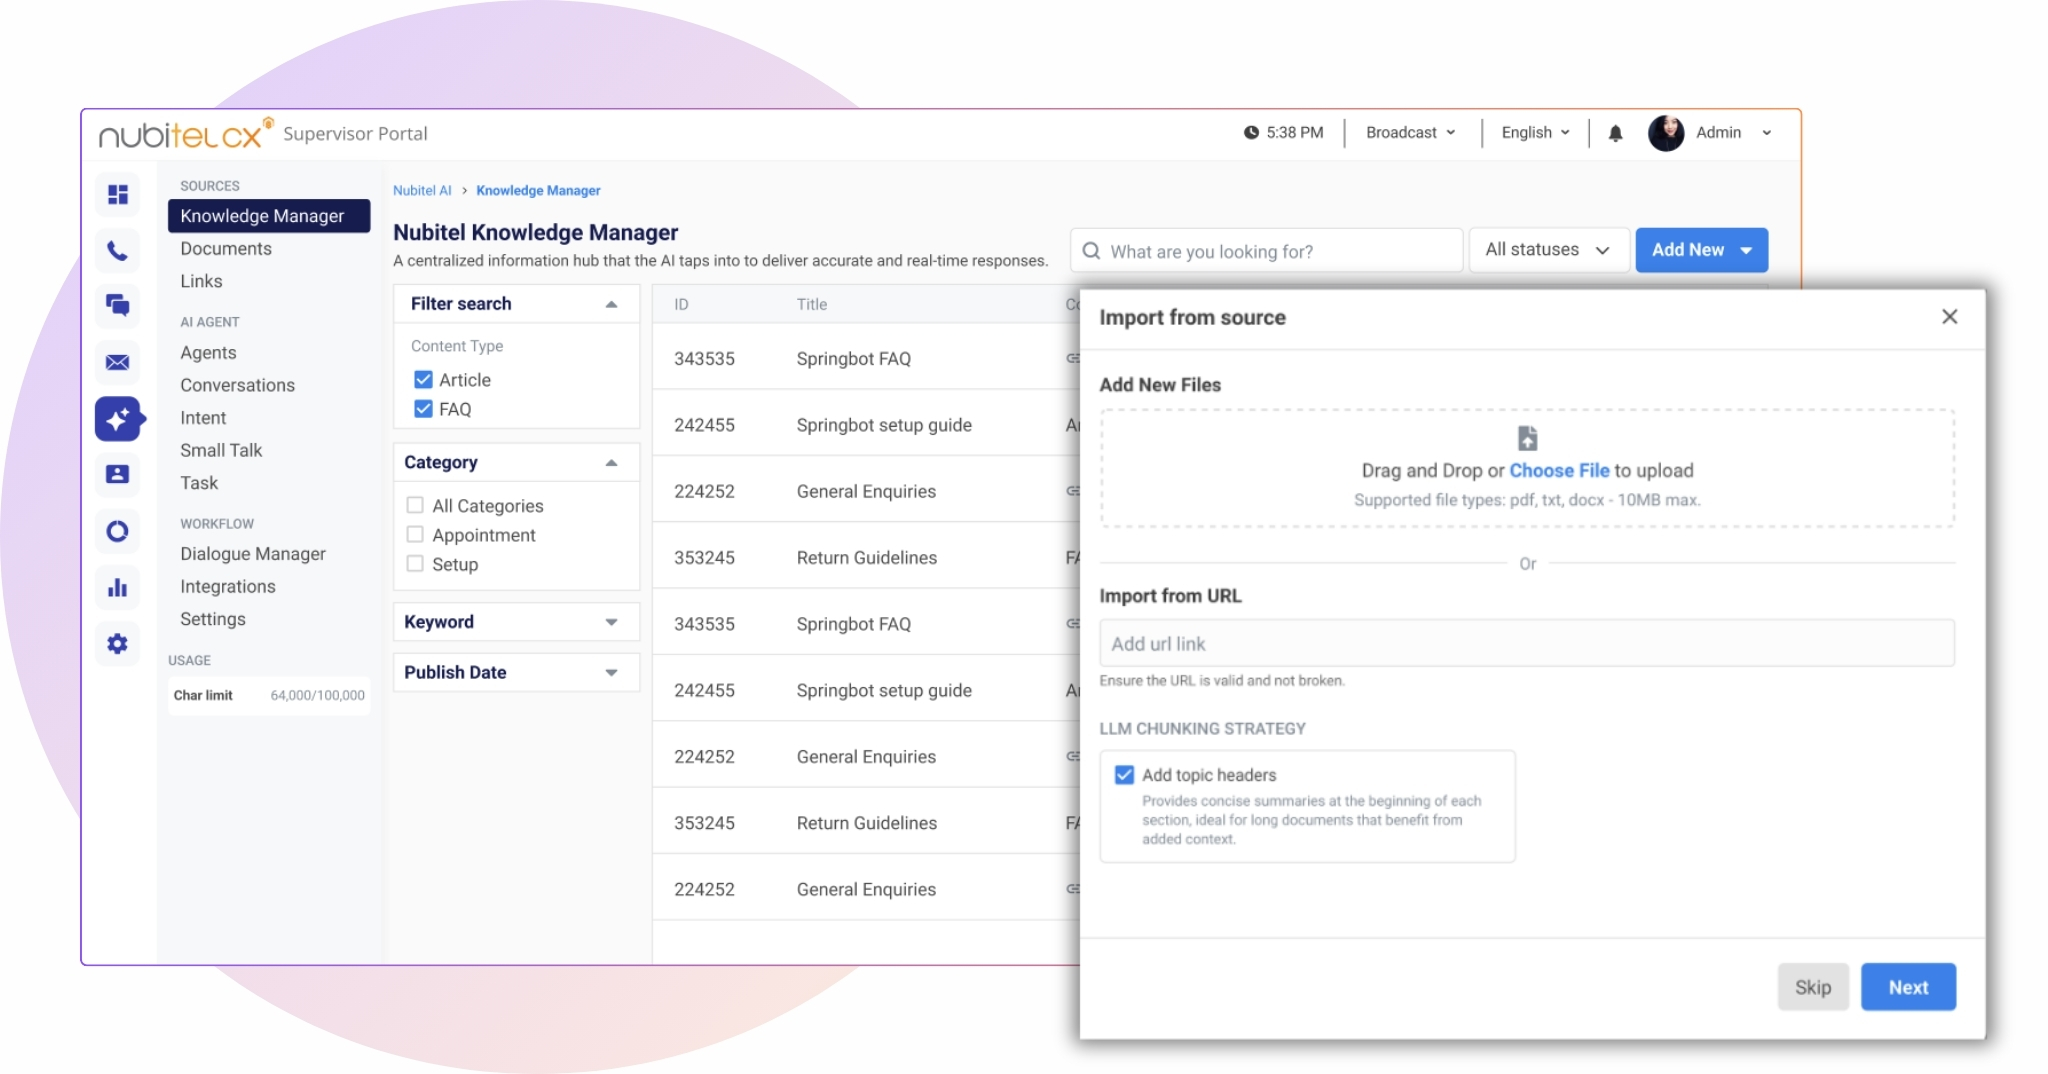Click the email envelope sidebar icon
The height and width of the screenshot is (1074, 2048).
point(118,362)
